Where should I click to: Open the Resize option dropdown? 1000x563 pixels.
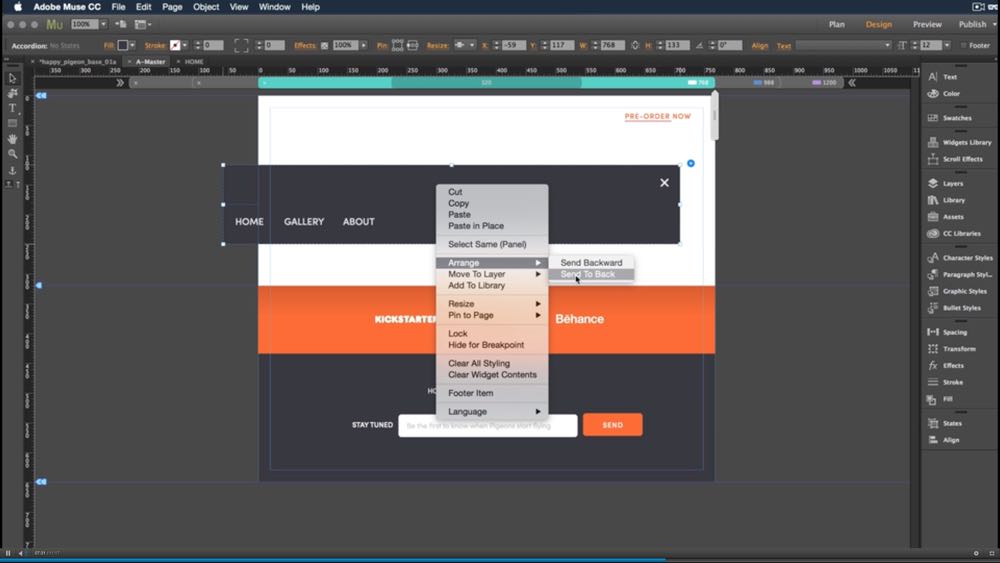click(464, 45)
